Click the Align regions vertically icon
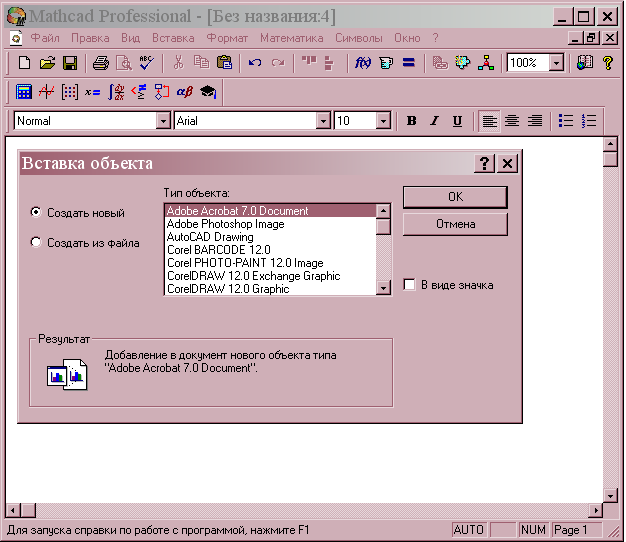Viewport: 626px width, 542px height. tap(329, 63)
